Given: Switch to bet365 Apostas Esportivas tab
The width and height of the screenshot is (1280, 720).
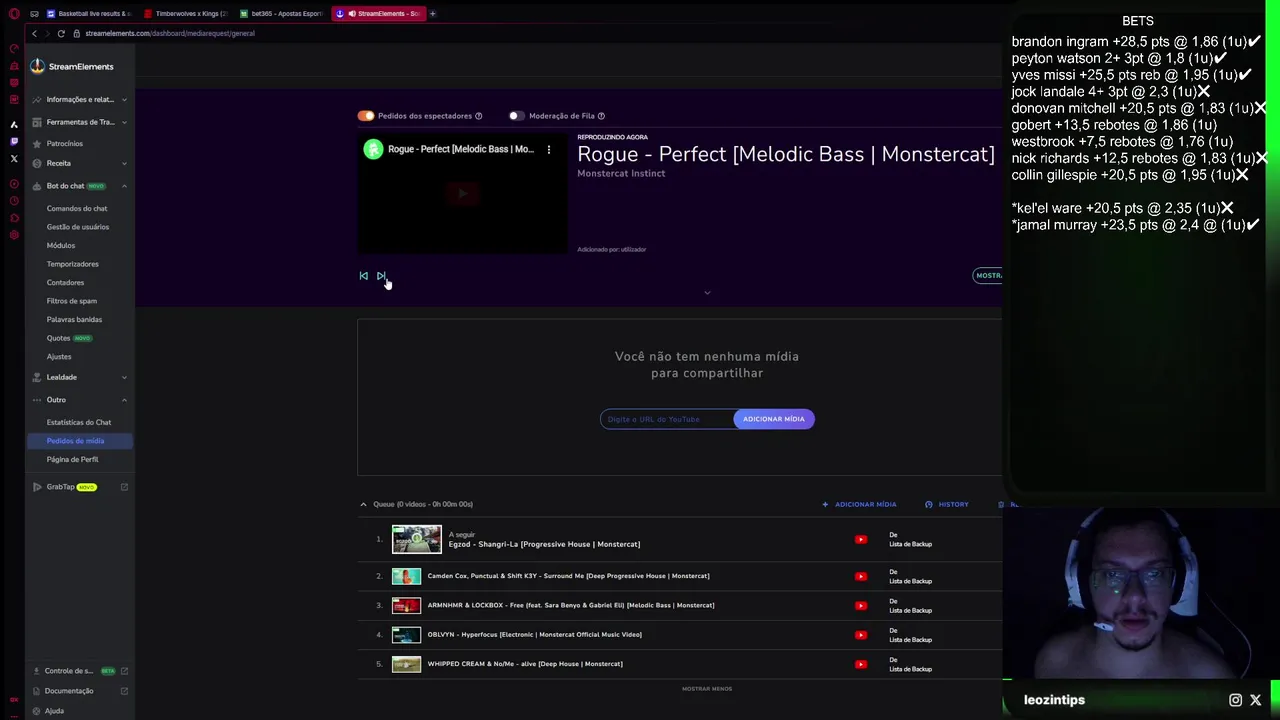Looking at the screenshot, I should point(282,14).
